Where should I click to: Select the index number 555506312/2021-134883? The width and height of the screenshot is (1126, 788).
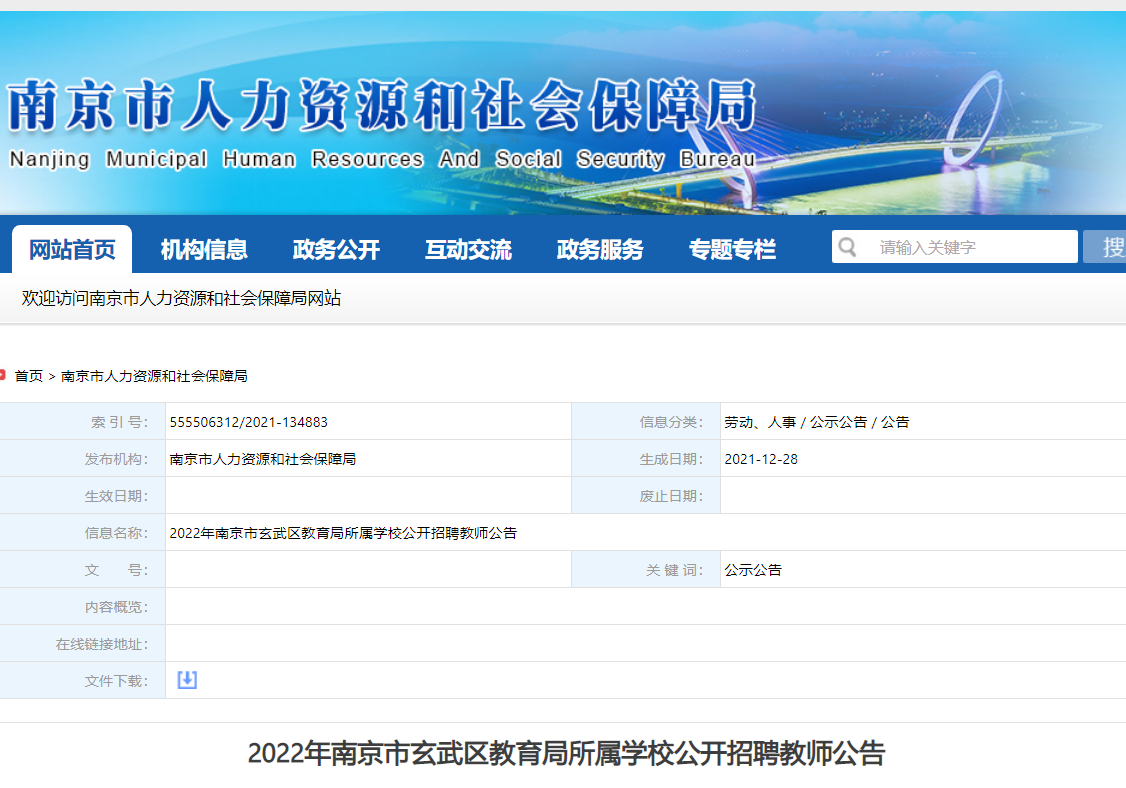coord(248,422)
